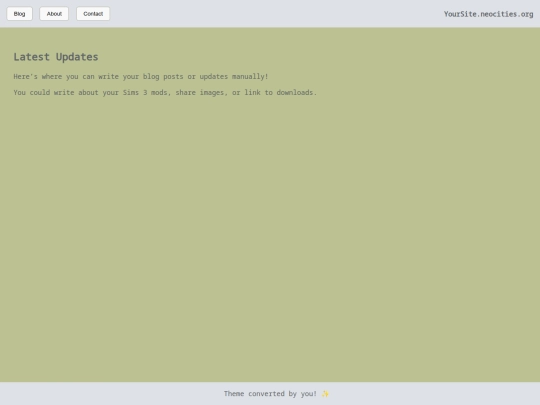Click the YourSite.neocities.org site title
The width and height of the screenshot is (540, 405).
tap(488, 14)
